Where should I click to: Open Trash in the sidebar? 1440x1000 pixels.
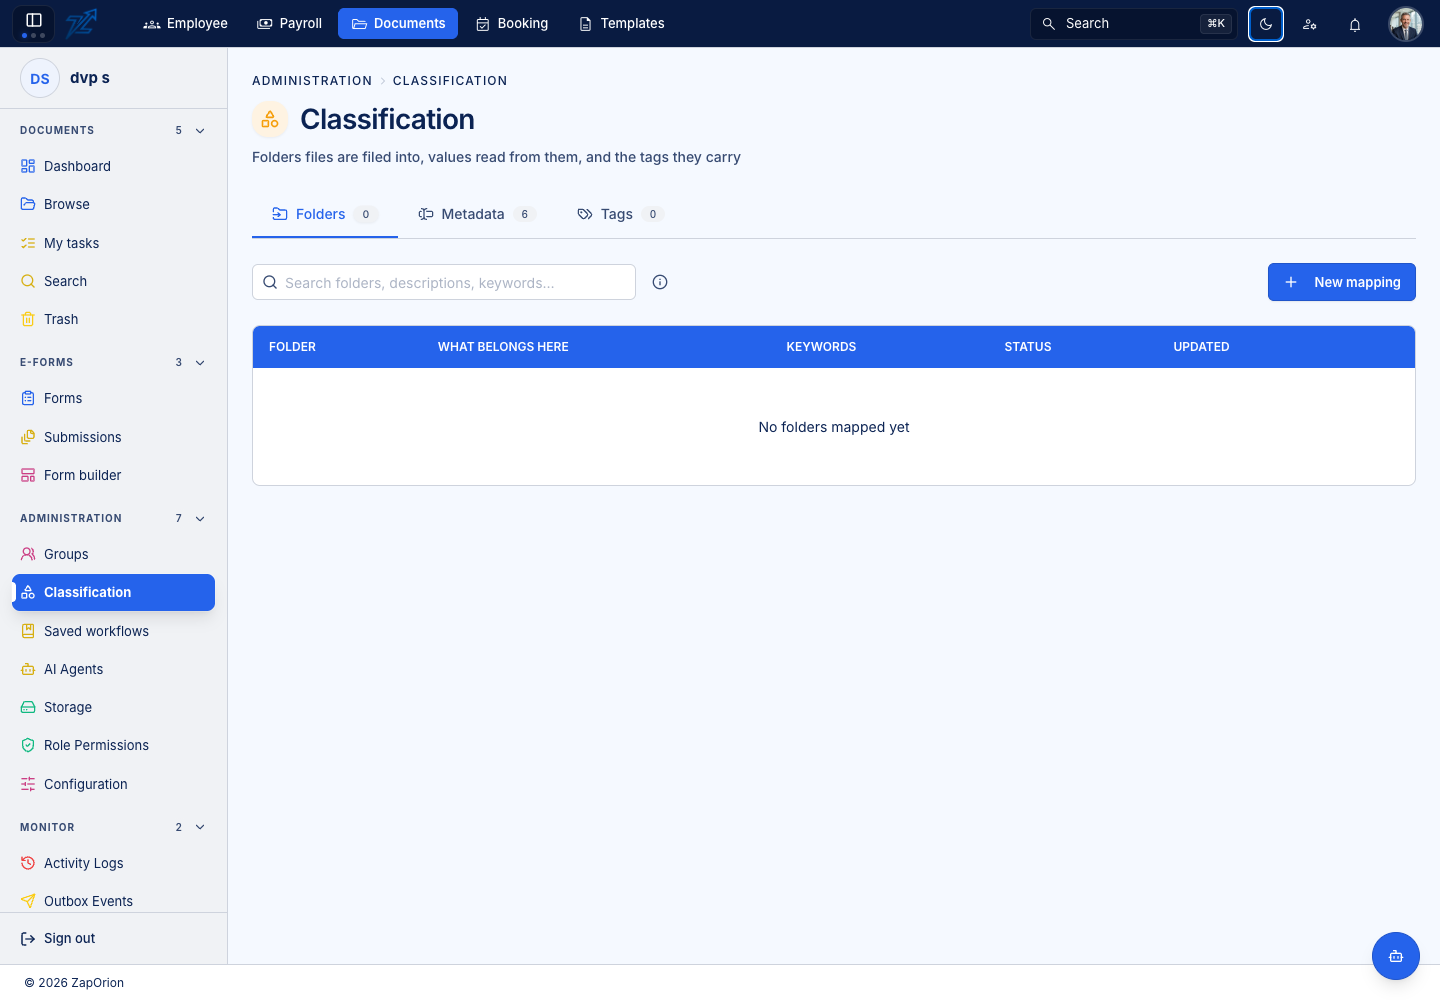pyautogui.click(x=113, y=319)
